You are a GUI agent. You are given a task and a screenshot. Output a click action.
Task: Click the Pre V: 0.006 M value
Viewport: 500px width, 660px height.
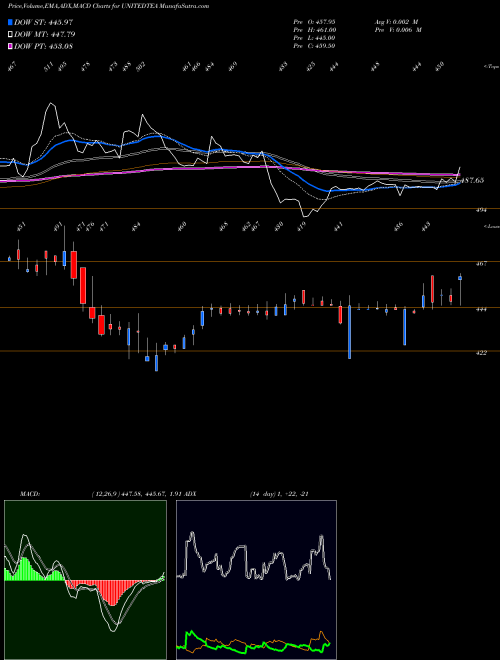[x=398, y=30]
